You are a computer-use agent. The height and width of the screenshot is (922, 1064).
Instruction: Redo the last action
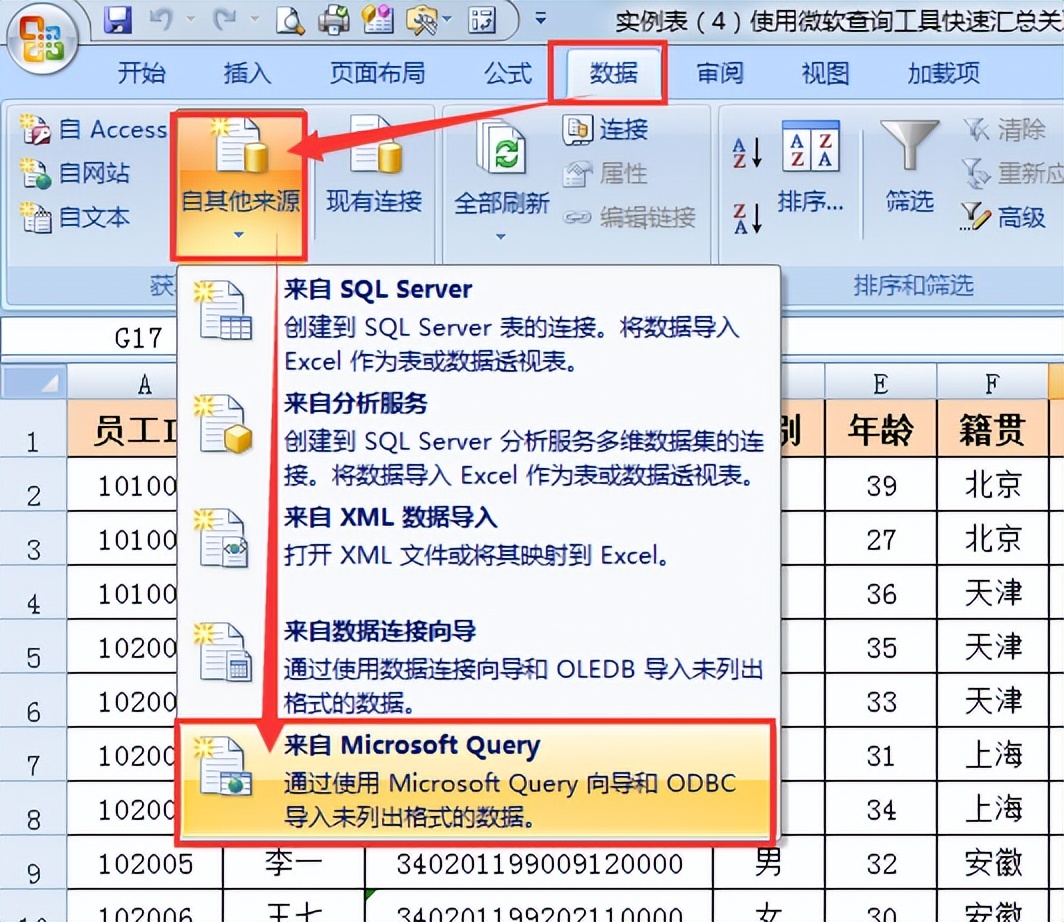224,19
